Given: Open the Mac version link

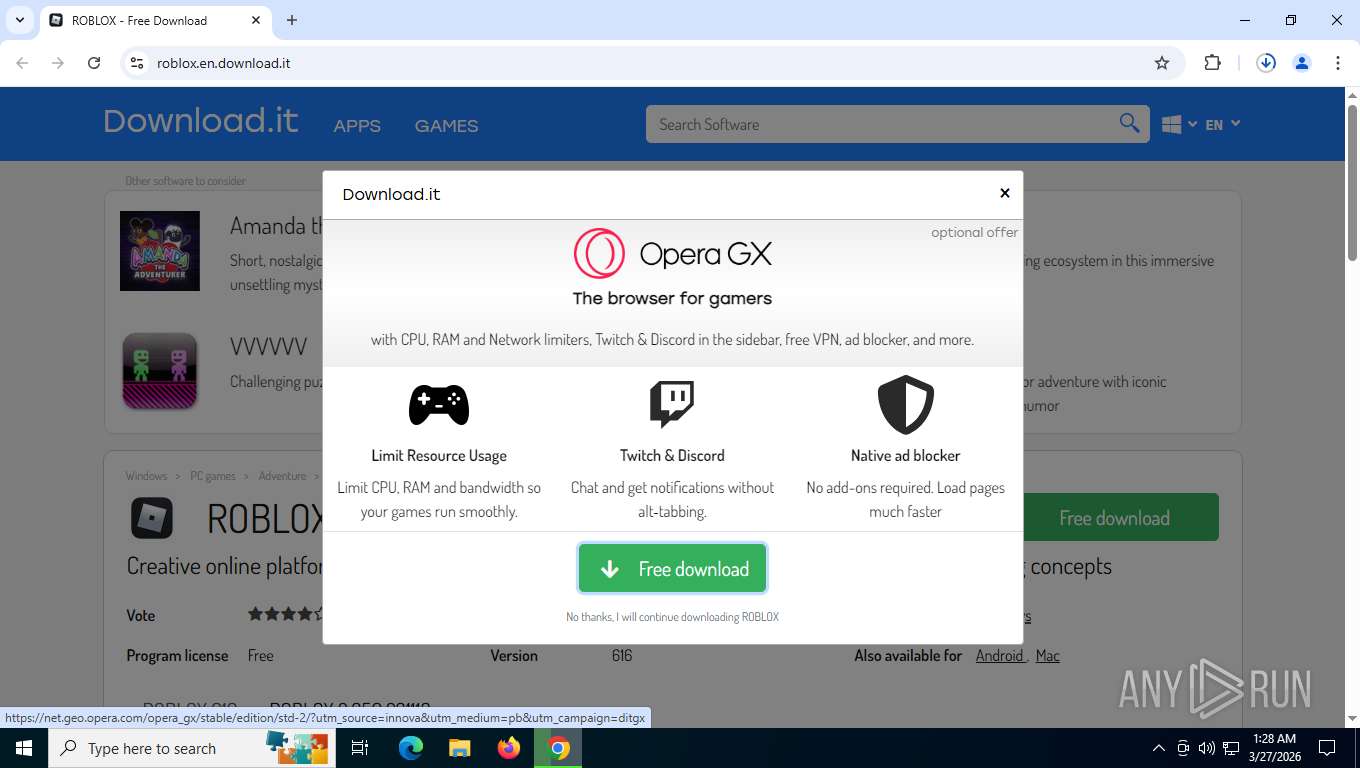Looking at the screenshot, I should (1048, 656).
